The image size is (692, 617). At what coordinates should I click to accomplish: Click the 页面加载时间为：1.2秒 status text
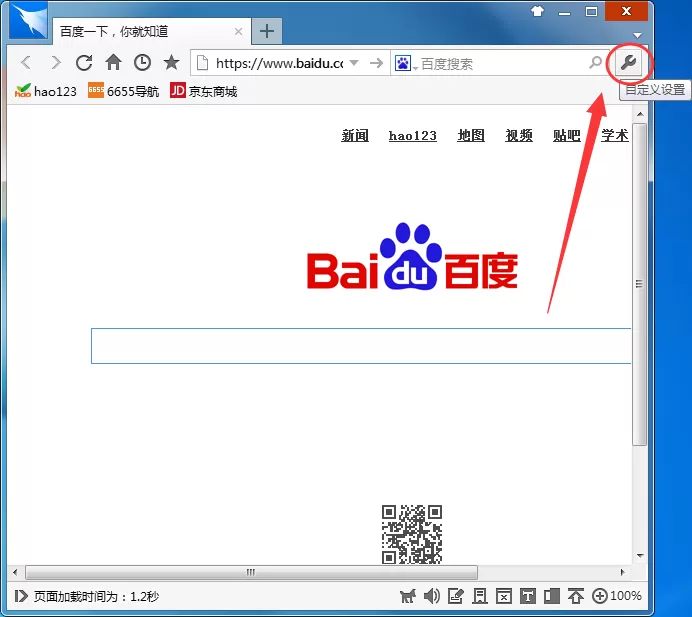pyautogui.click(x=96, y=596)
